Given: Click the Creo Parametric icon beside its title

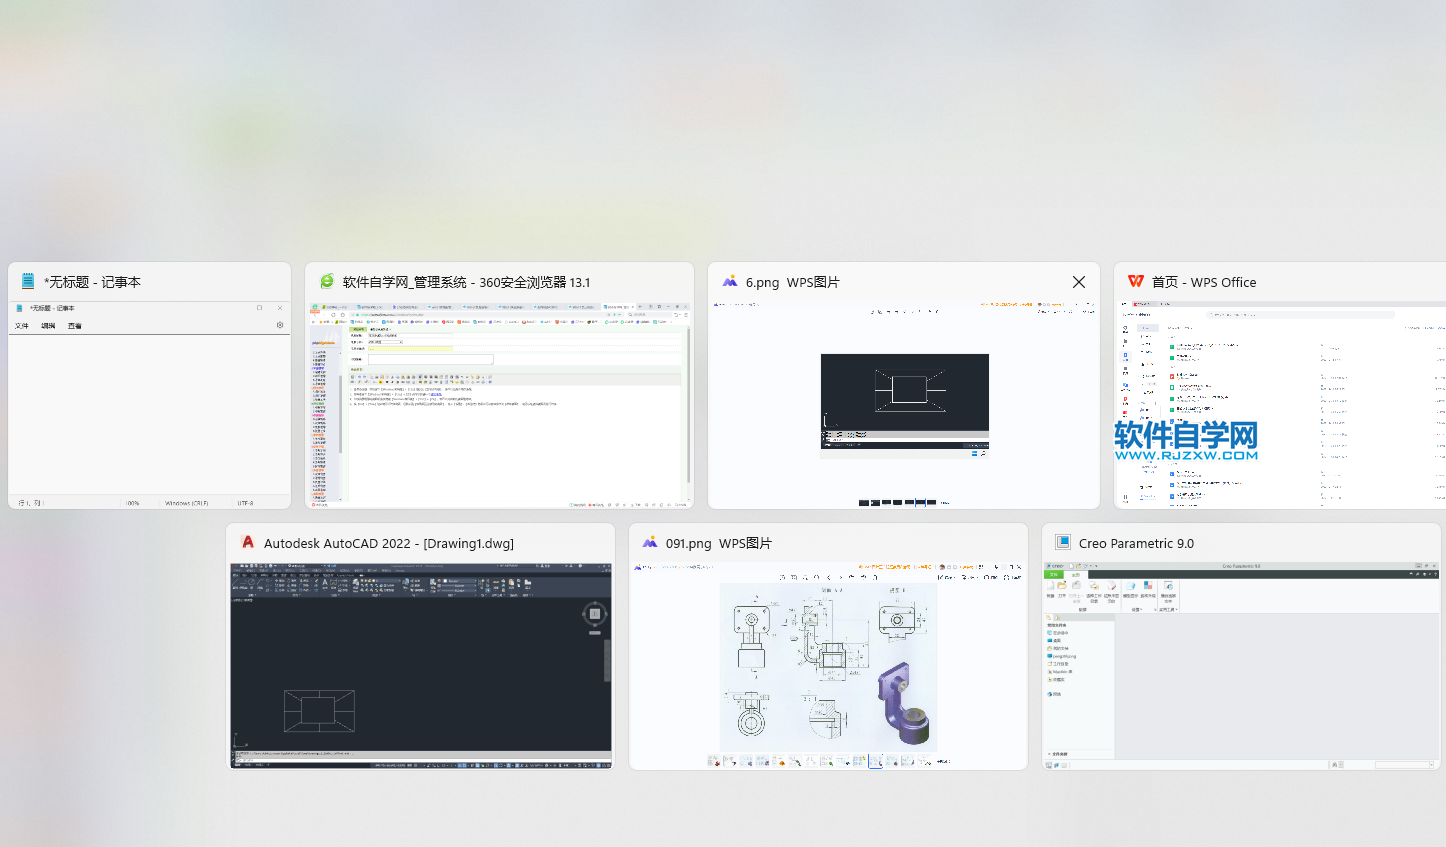Looking at the screenshot, I should point(1063,543).
